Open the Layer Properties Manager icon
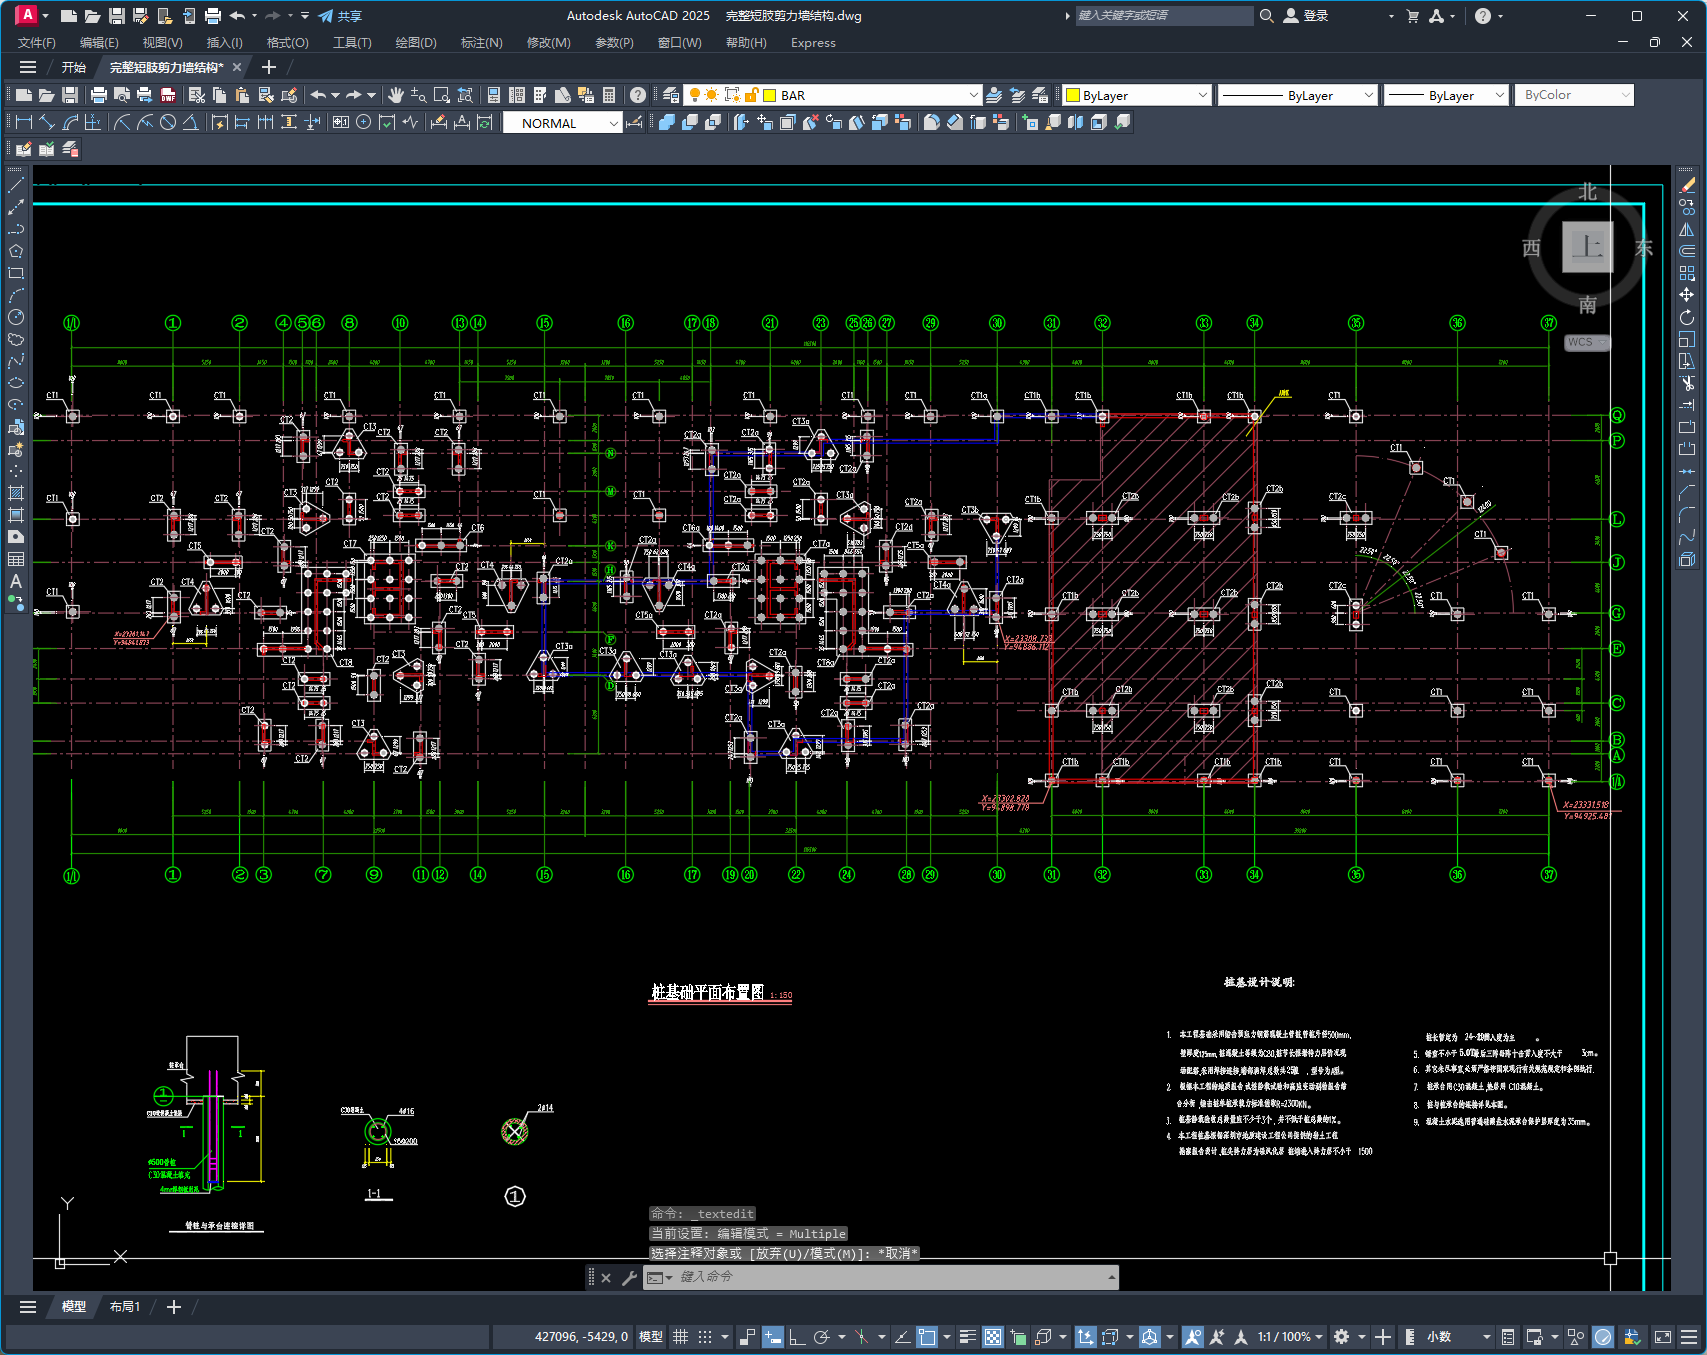 (x=671, y=95)
